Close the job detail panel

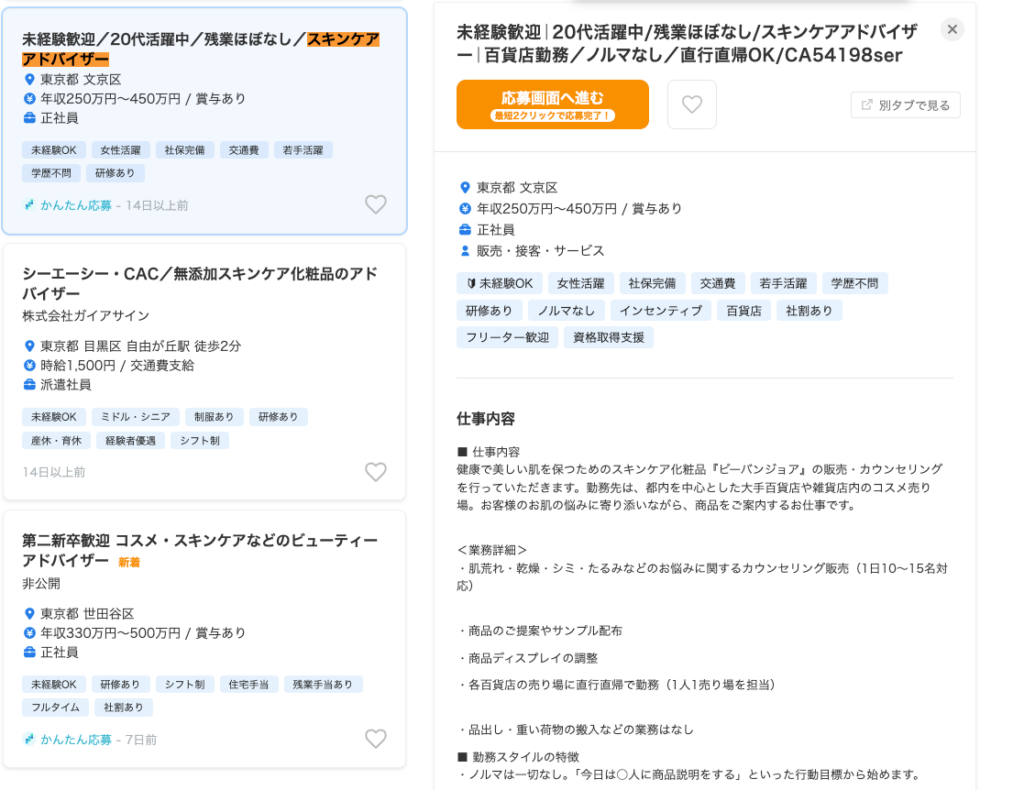[952, 30]
